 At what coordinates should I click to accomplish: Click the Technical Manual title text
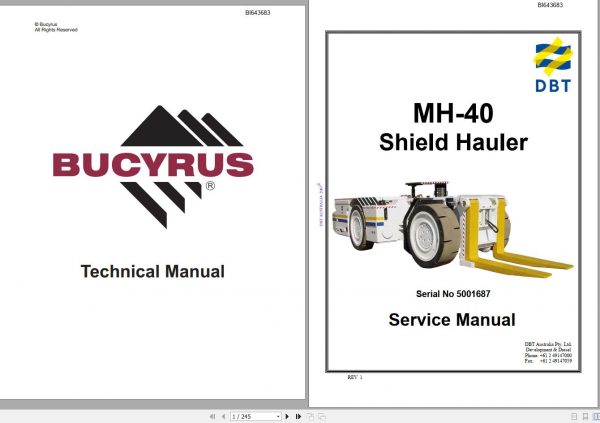coord(153,271)
